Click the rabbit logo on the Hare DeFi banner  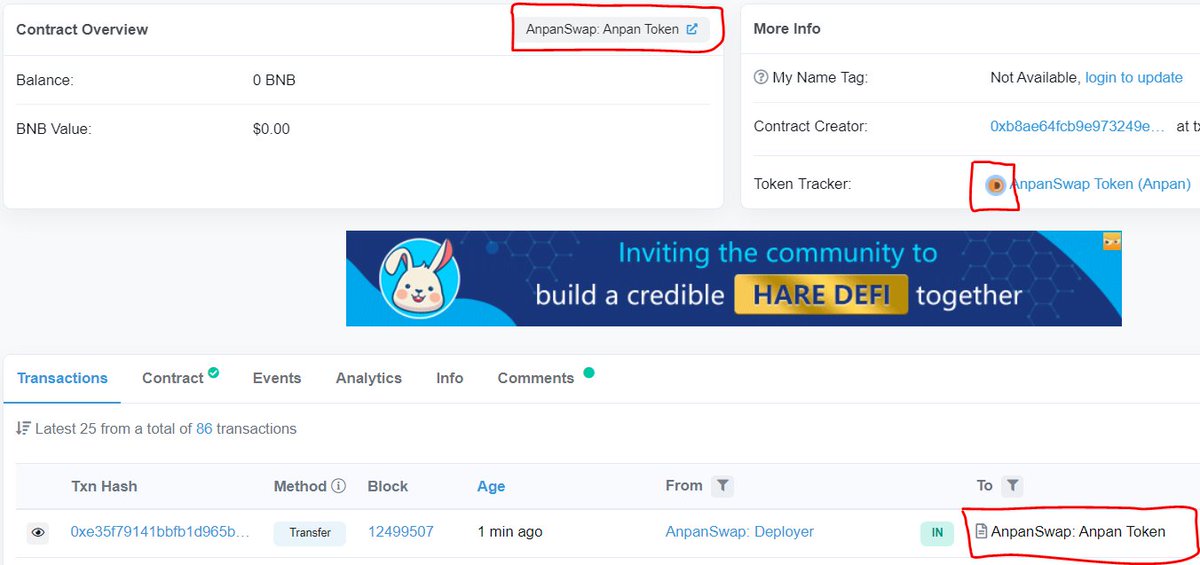[x=420, y=279]
